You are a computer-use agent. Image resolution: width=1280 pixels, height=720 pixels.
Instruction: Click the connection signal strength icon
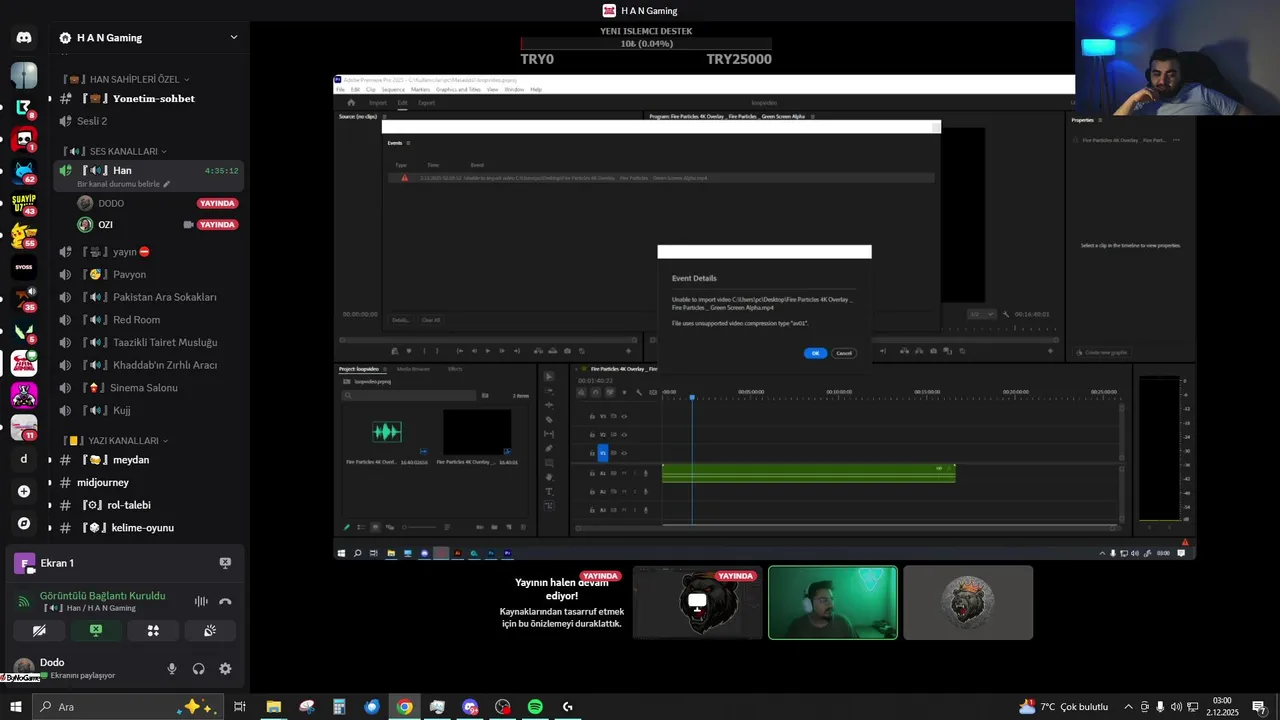24,601
